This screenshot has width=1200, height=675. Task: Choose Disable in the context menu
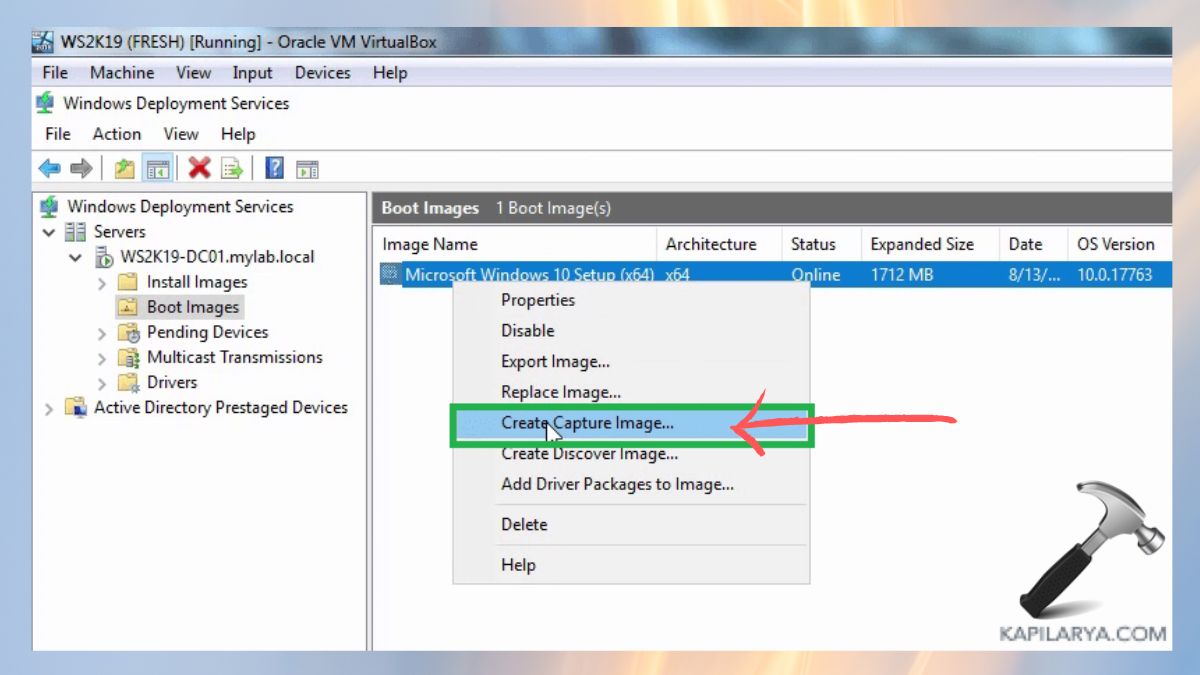pyautogui.click(x=631, y=330)
